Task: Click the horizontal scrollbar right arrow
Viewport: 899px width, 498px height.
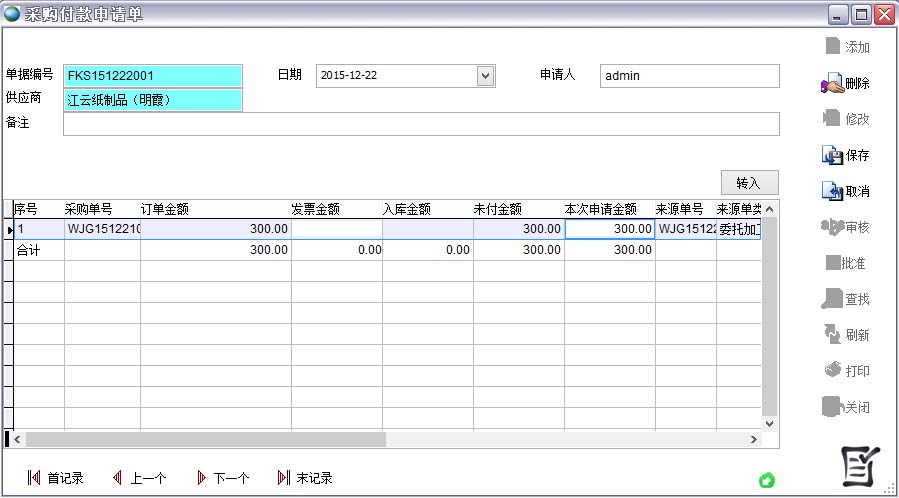Action: (x=755, y=439)
